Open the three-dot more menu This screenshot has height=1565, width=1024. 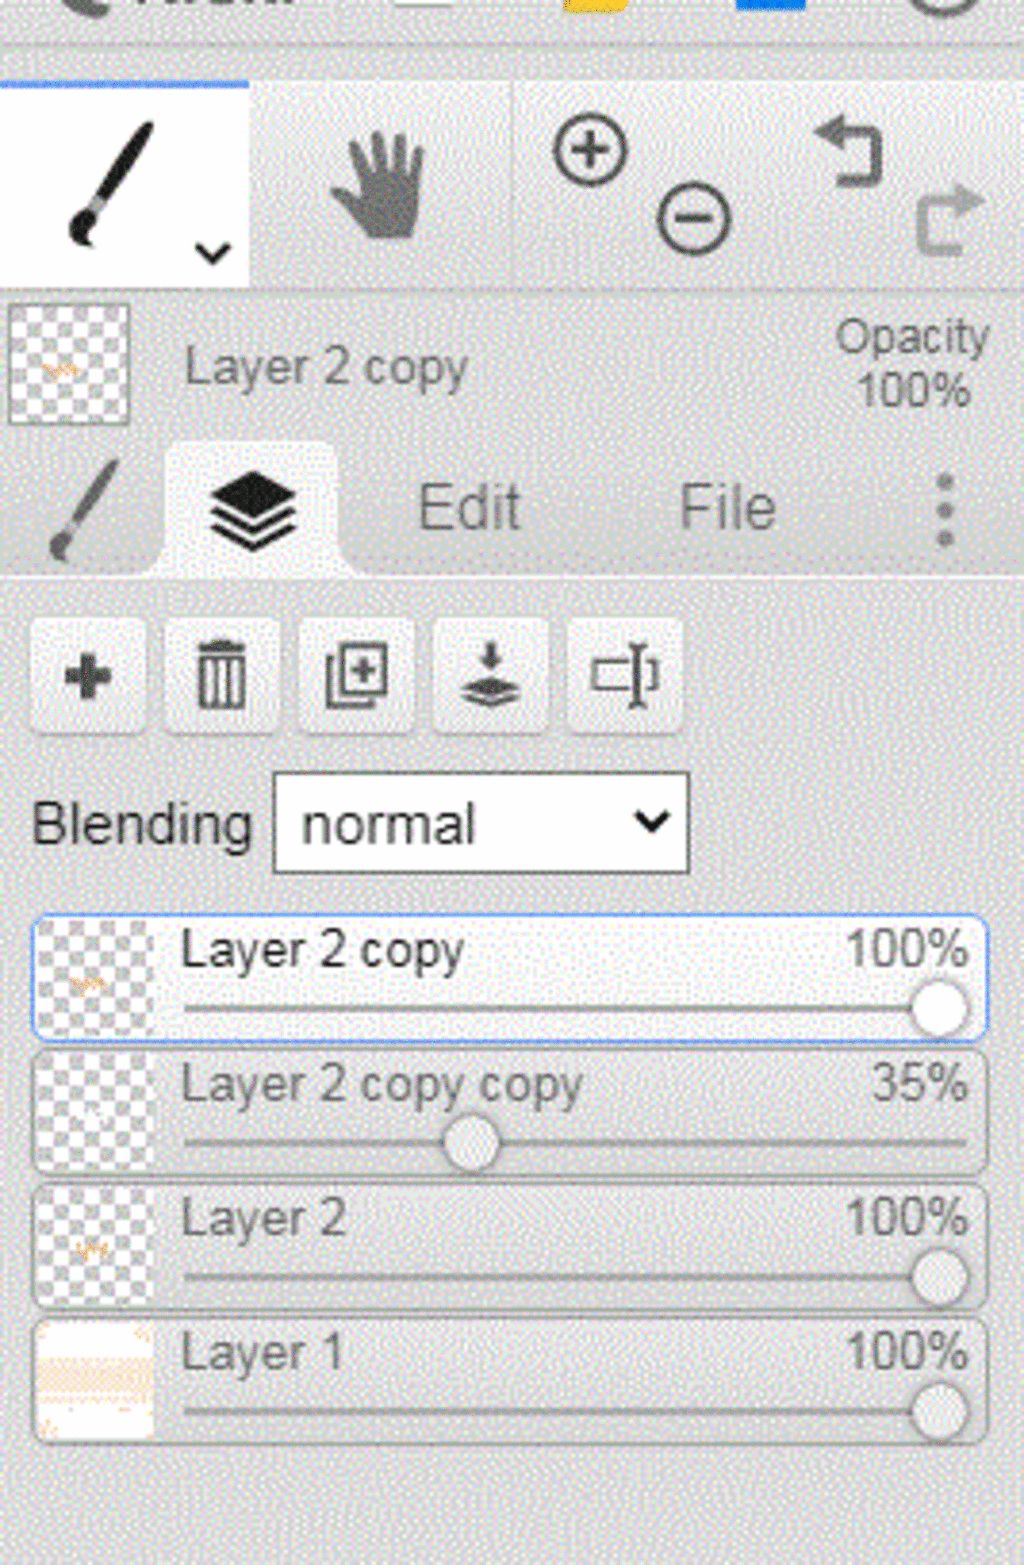point(945,510)
